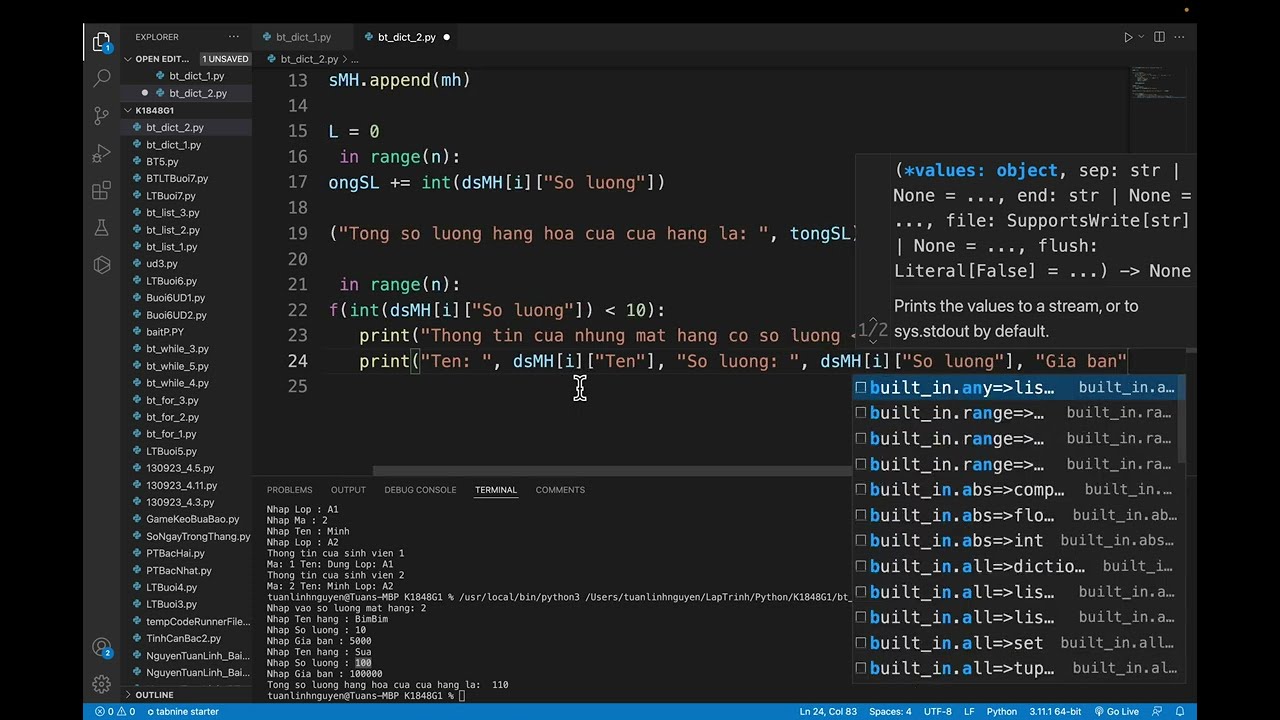Change language mode Python
Viewport: 1280px width, 720px height.
1002,712
